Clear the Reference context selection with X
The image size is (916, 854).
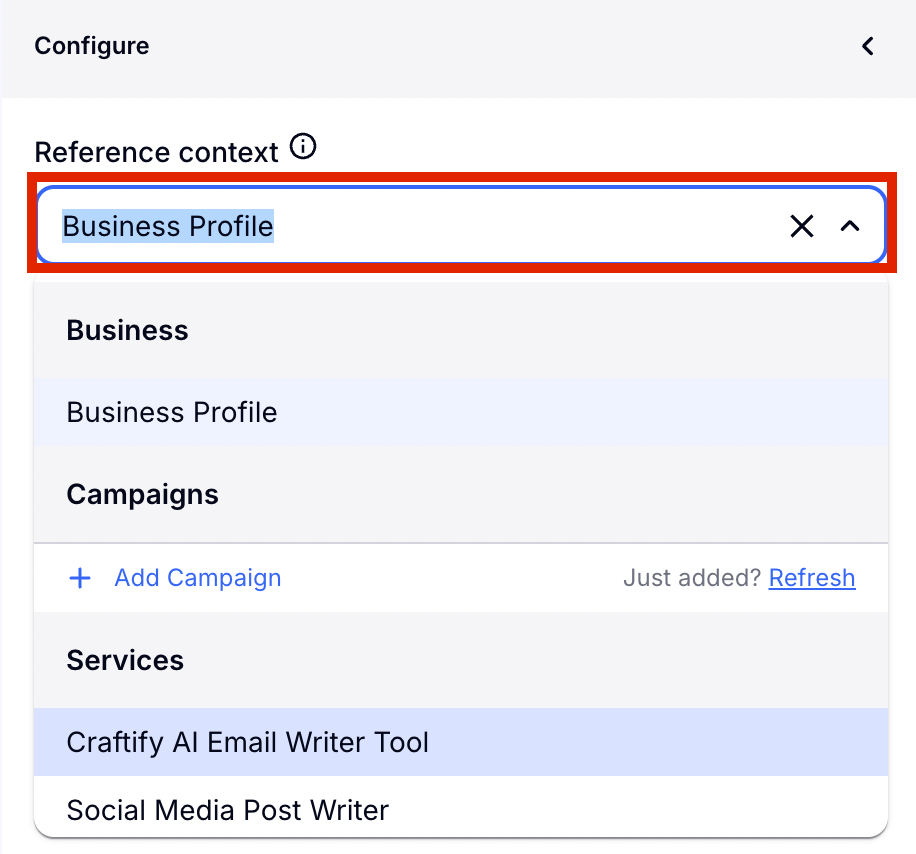coord(801,227)
